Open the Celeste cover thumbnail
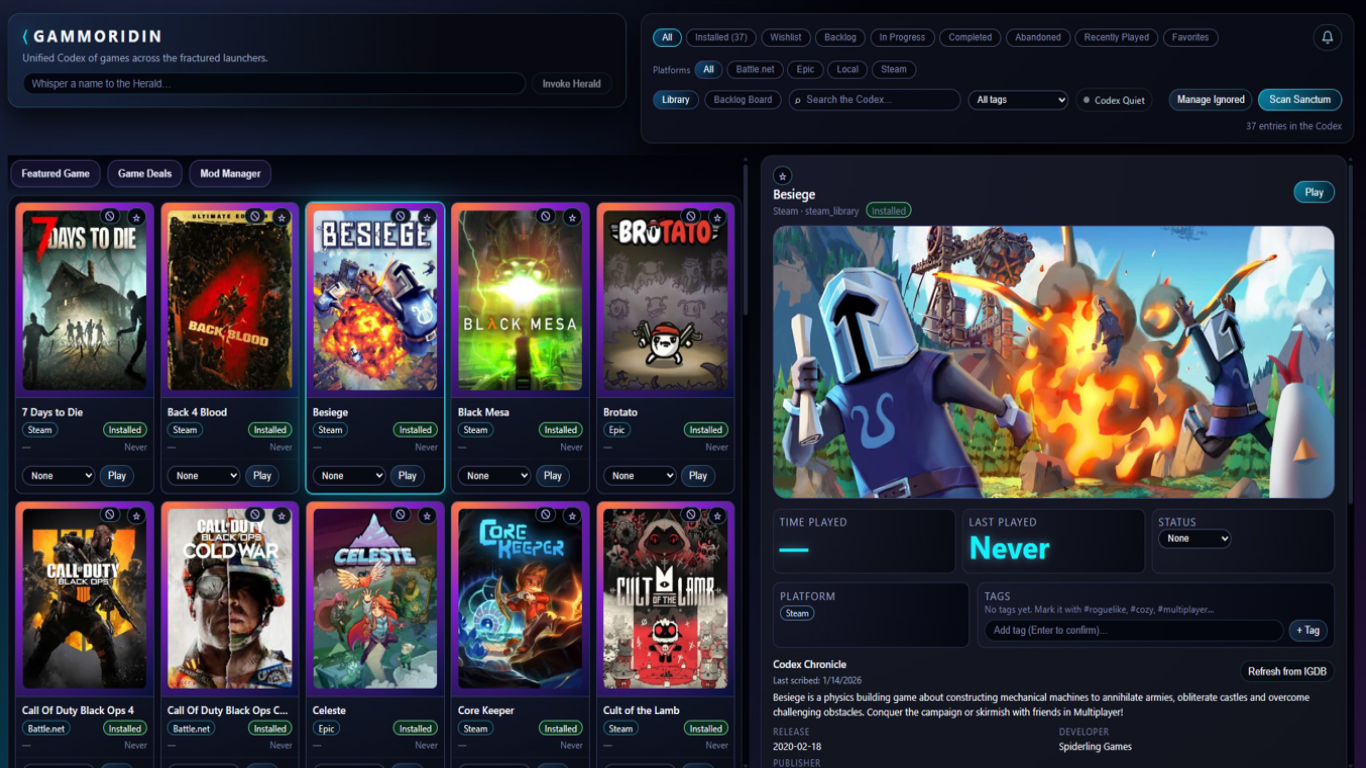1366x768 pixels. pos(375,599)
